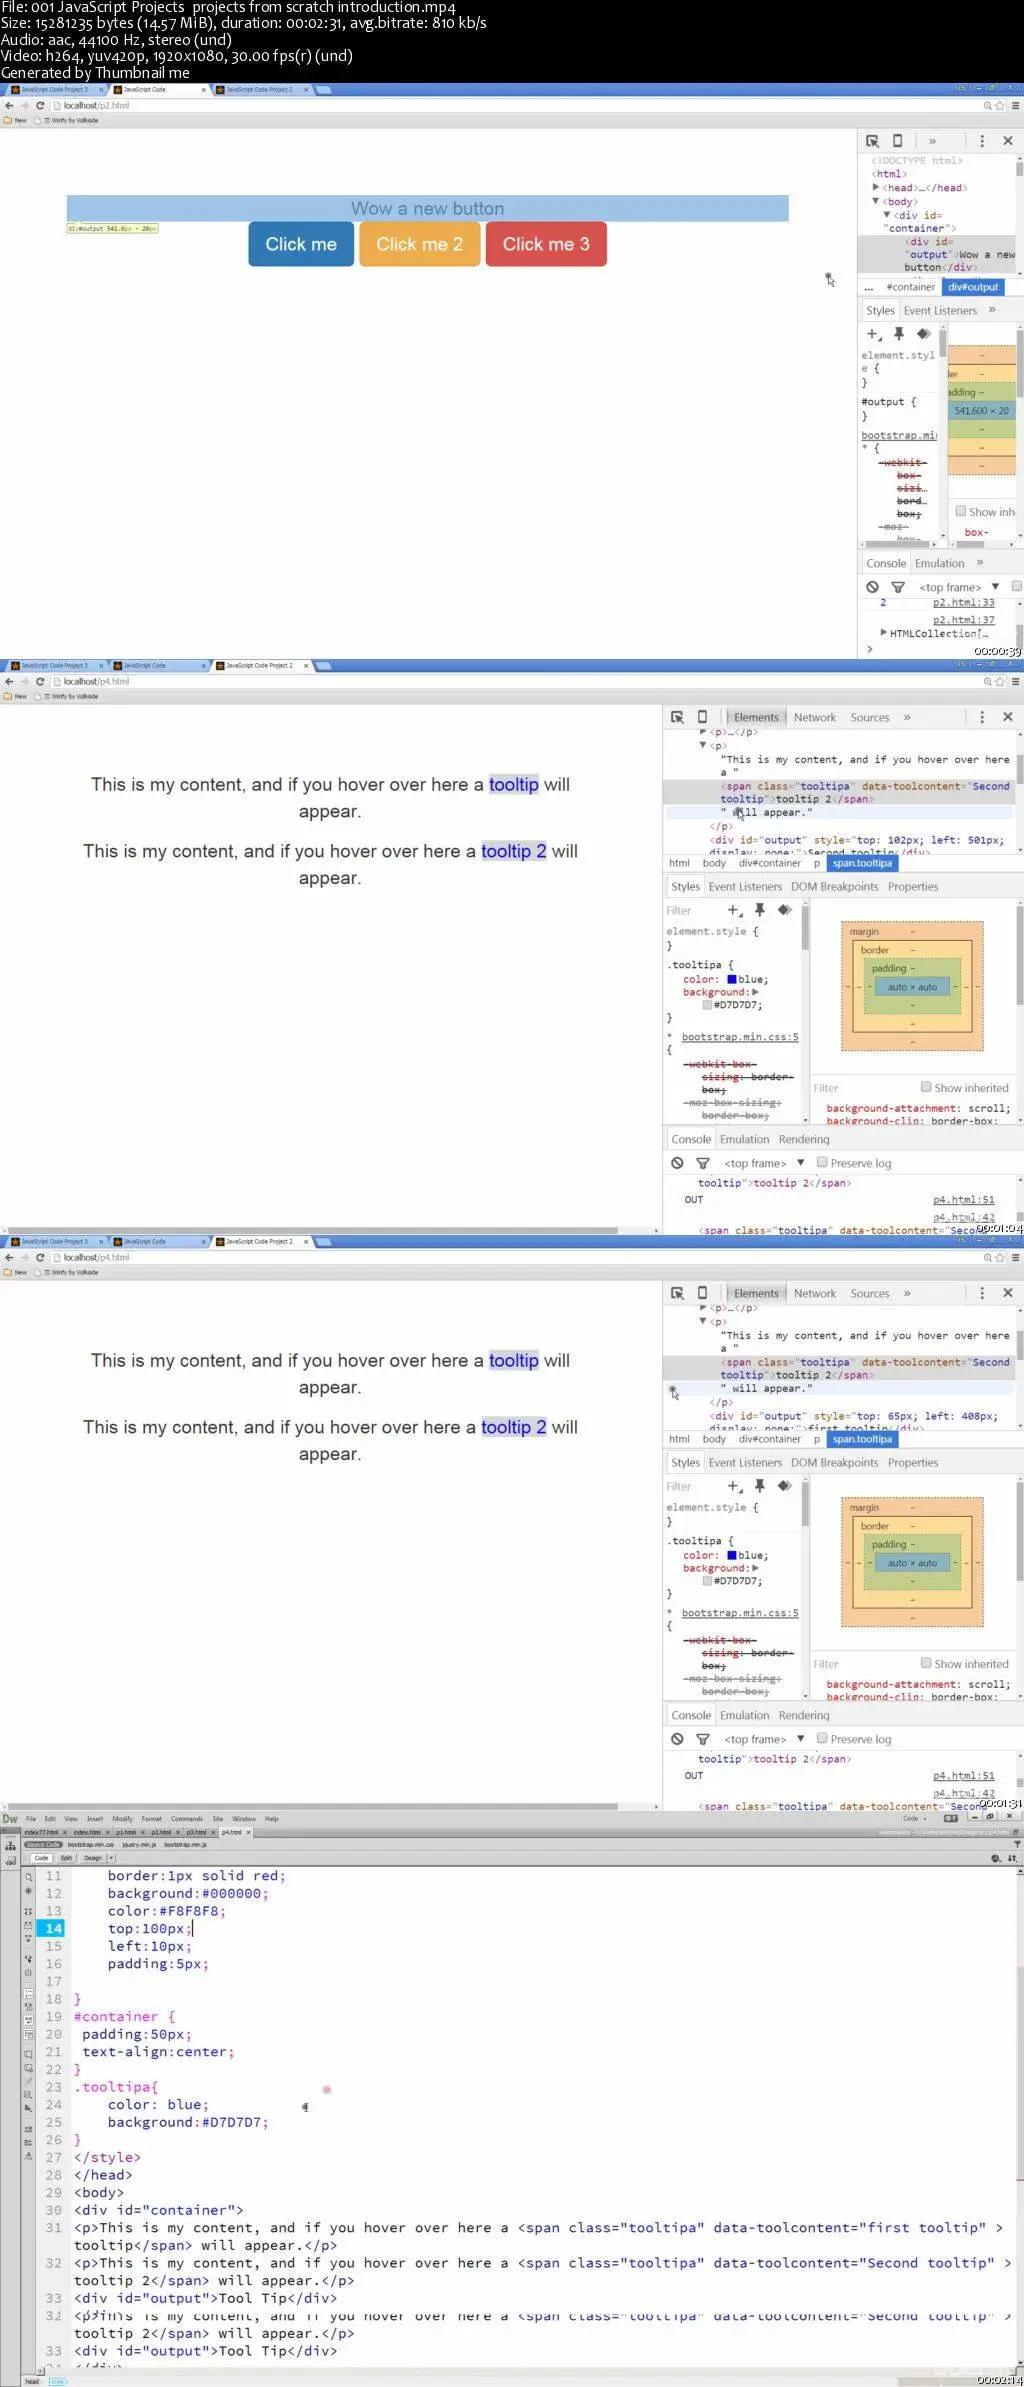Reload the localhost/p2.html page

coord(40,105)
